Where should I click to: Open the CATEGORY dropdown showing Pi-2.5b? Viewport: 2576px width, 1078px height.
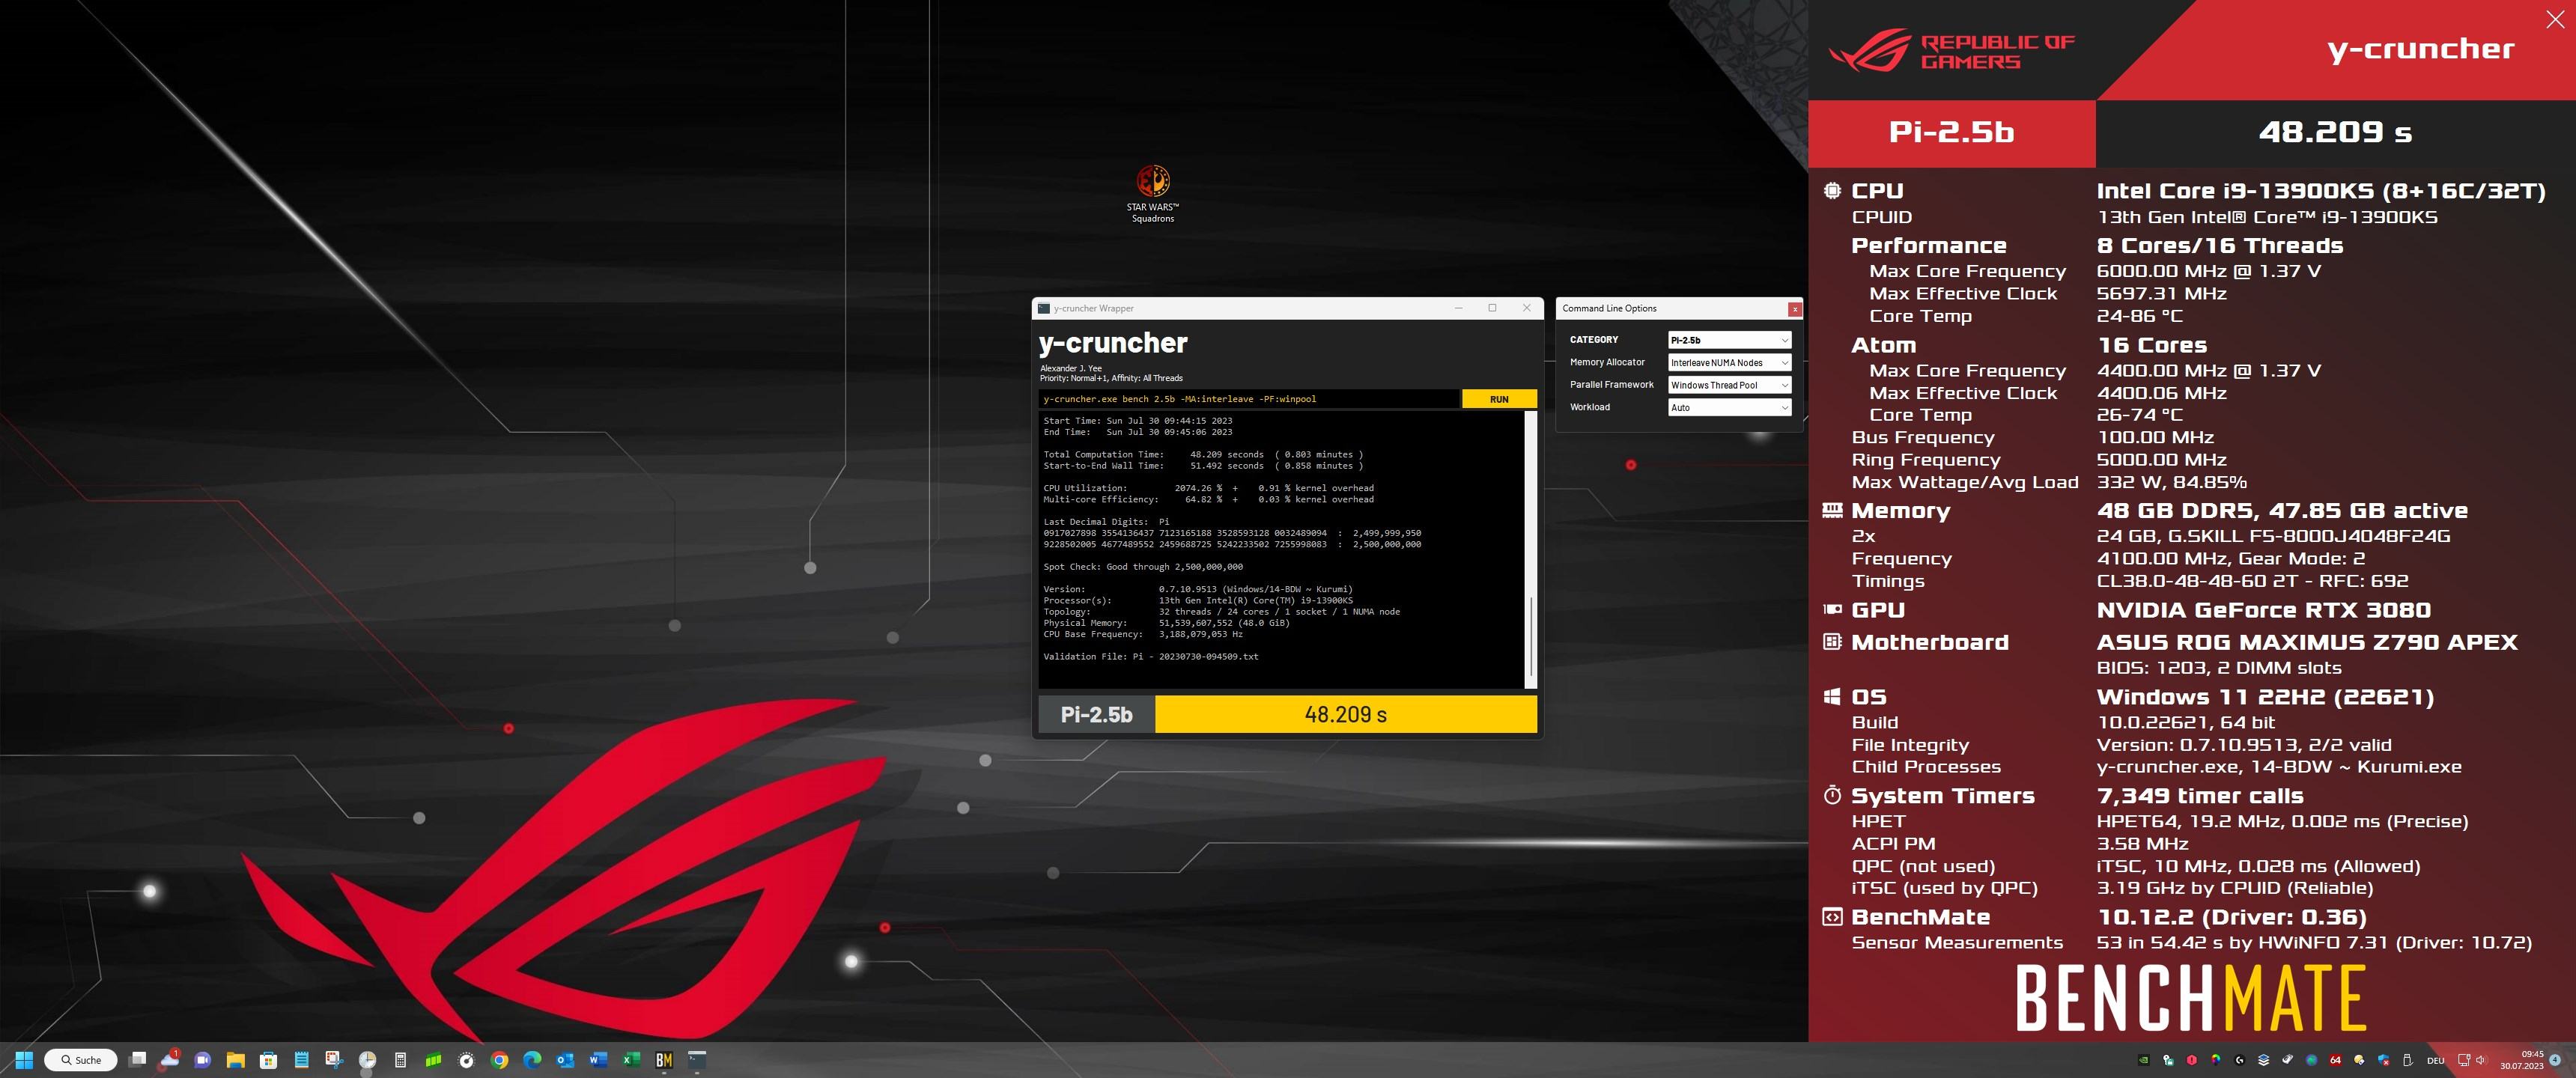click(1729, 340)
